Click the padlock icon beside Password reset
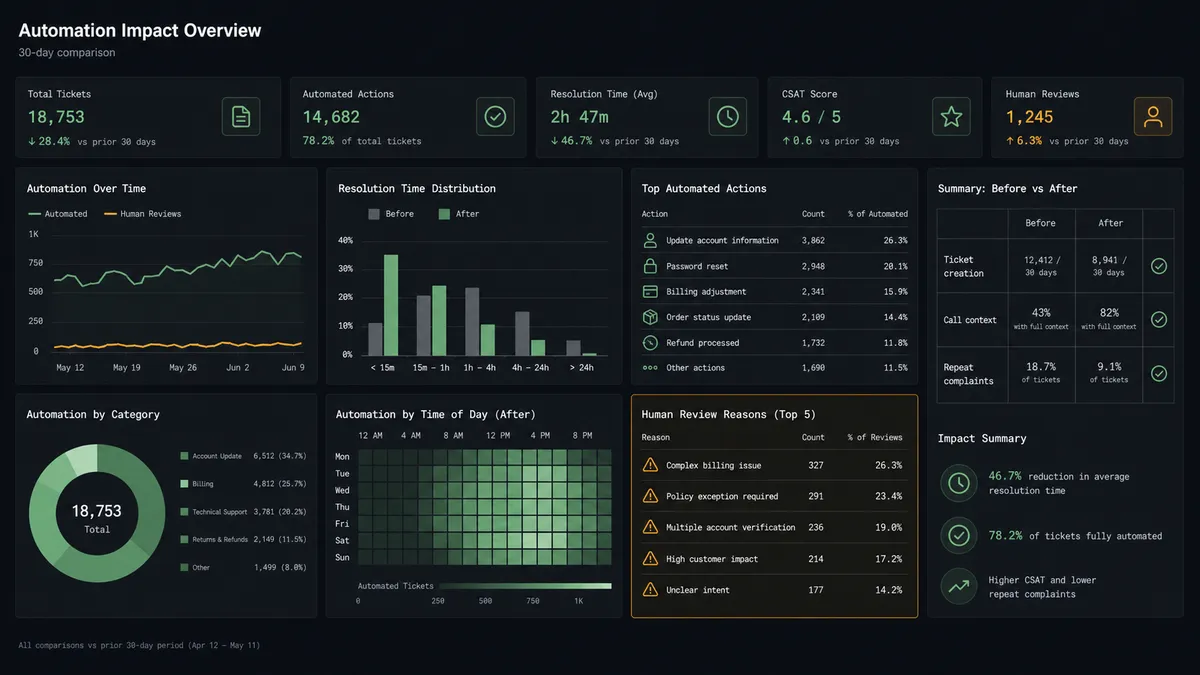The width and height of the screenshot is (1200, 675). [650, 266]
